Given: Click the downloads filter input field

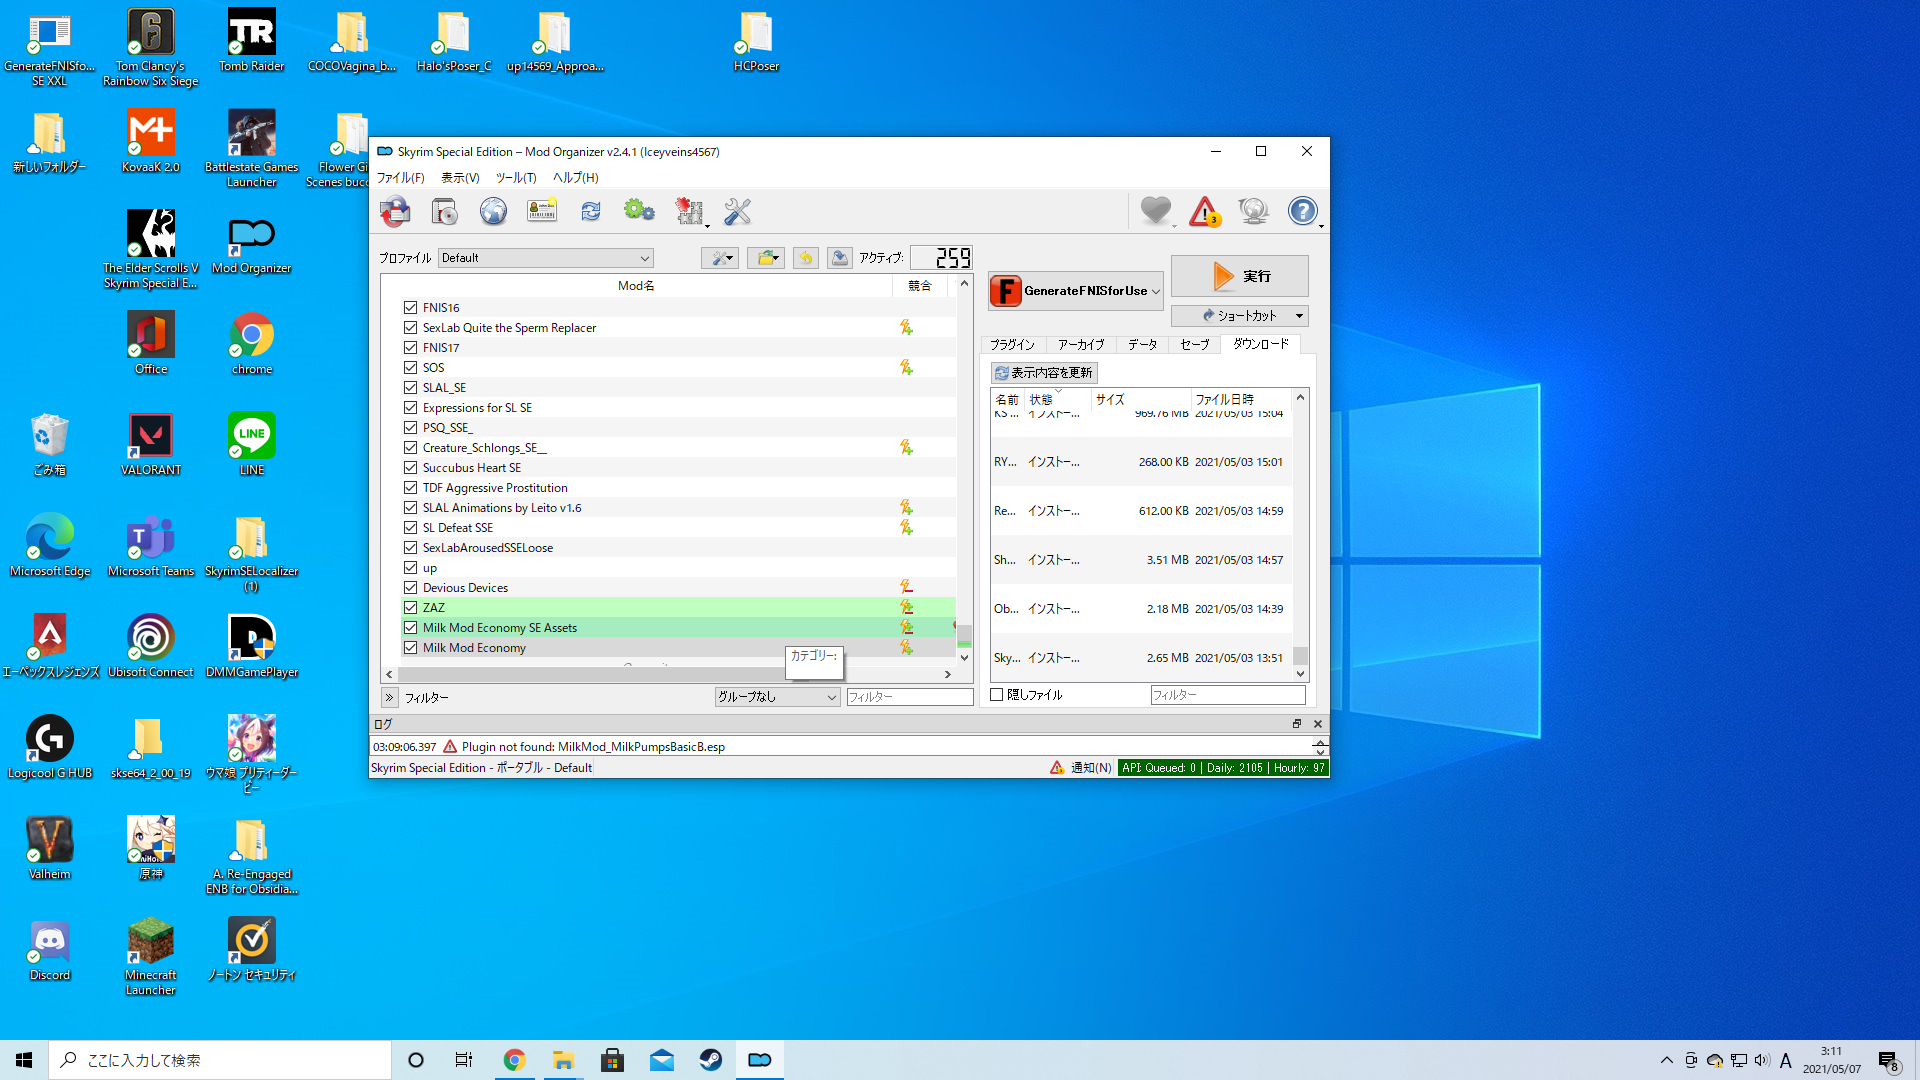Looking at the screenshot, I should click(1228, 695).
